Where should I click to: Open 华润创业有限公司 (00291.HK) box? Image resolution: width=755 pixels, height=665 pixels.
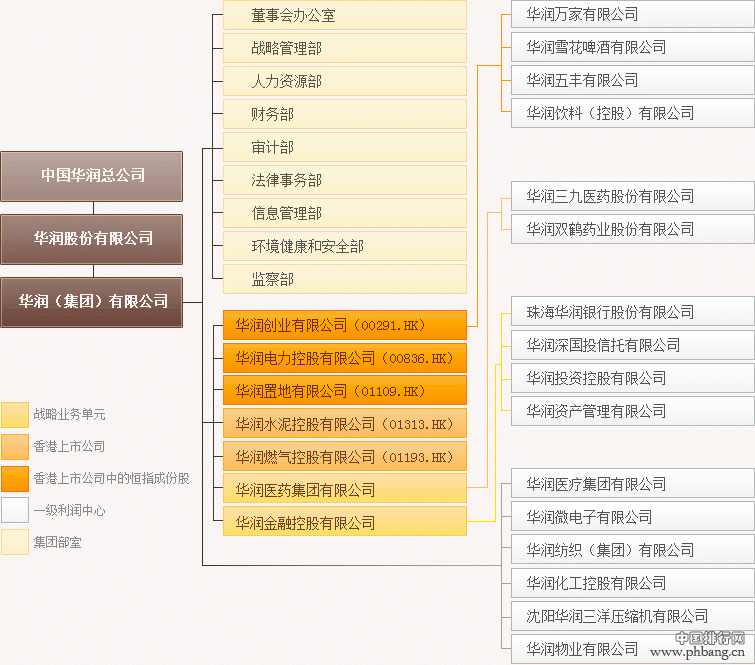[x=345, y=326]
